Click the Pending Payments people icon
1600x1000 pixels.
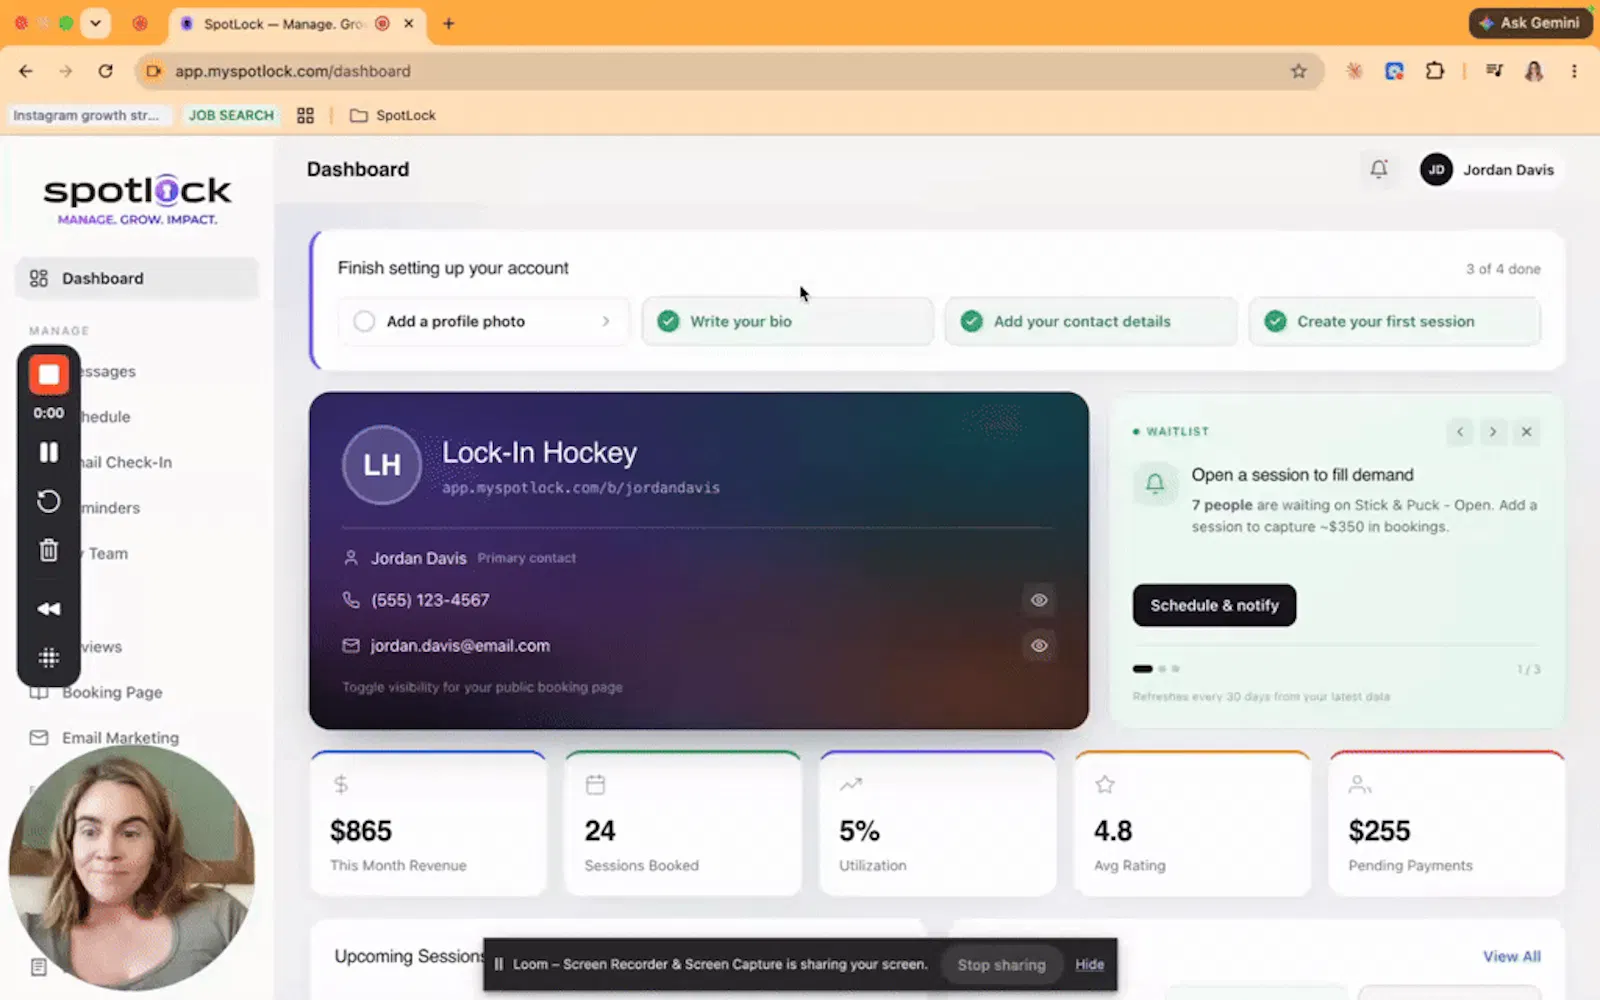1359,784
